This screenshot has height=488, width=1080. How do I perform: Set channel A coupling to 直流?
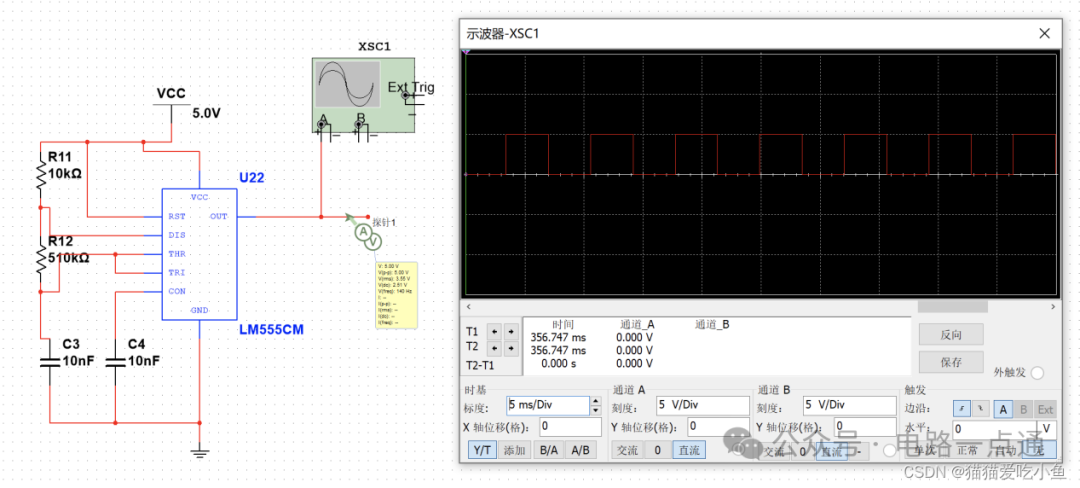688,450
